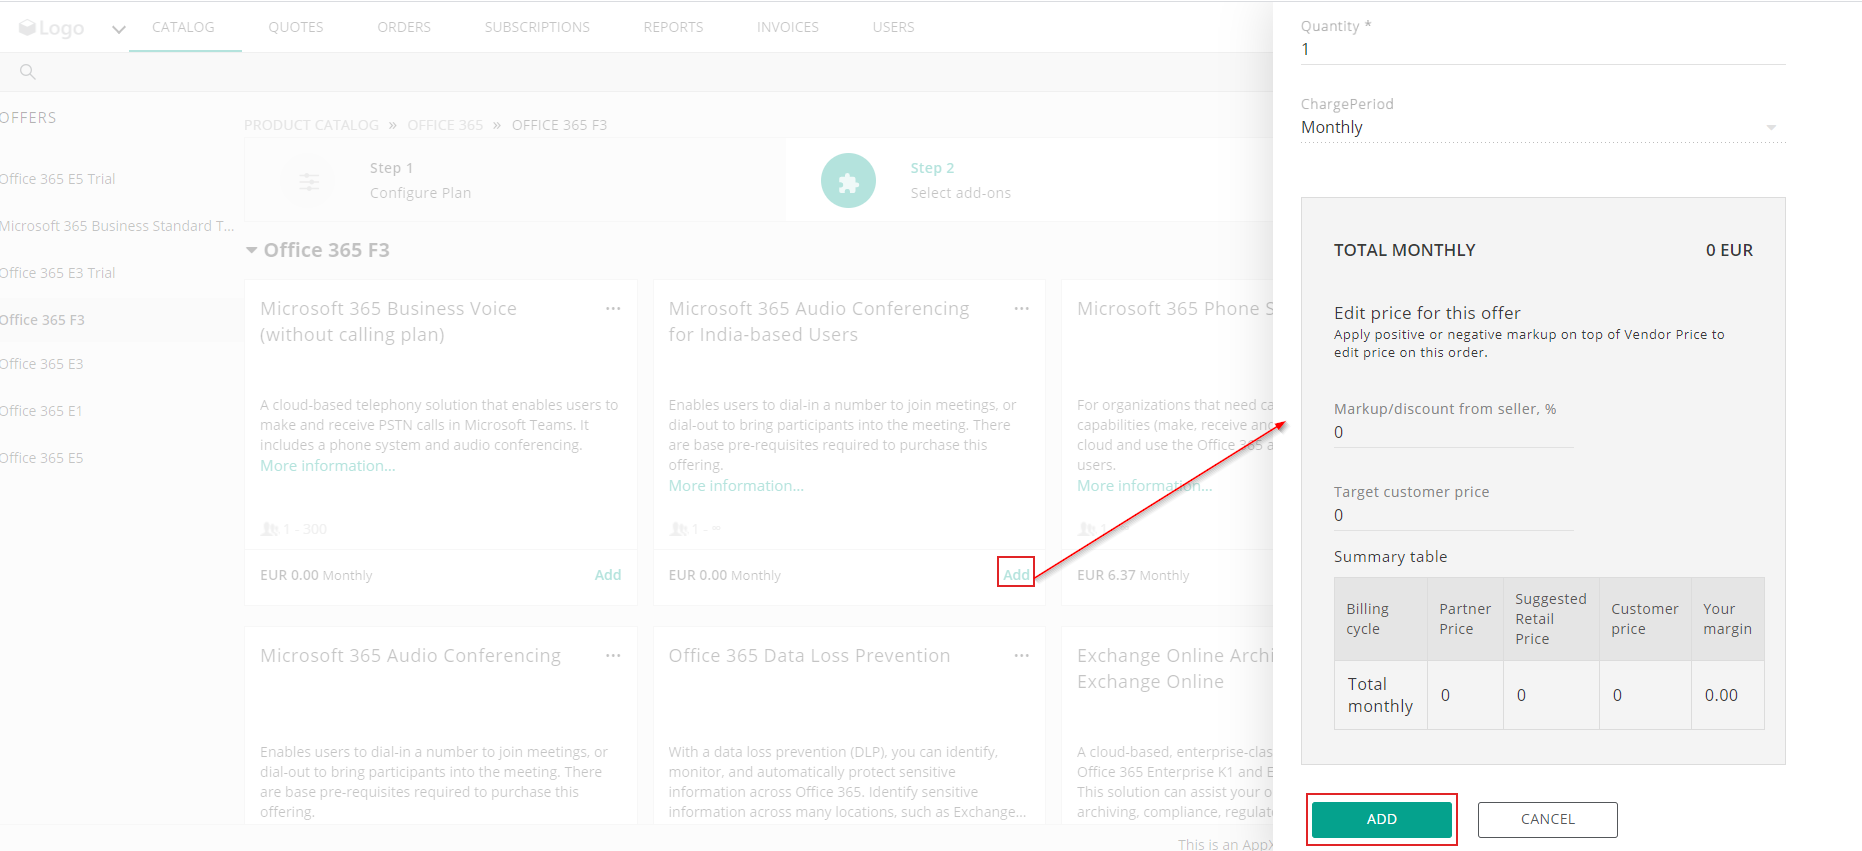Screen dimensions: 1862x851
Task: Go to the Orders tab
Action: [x=404, y=27]
